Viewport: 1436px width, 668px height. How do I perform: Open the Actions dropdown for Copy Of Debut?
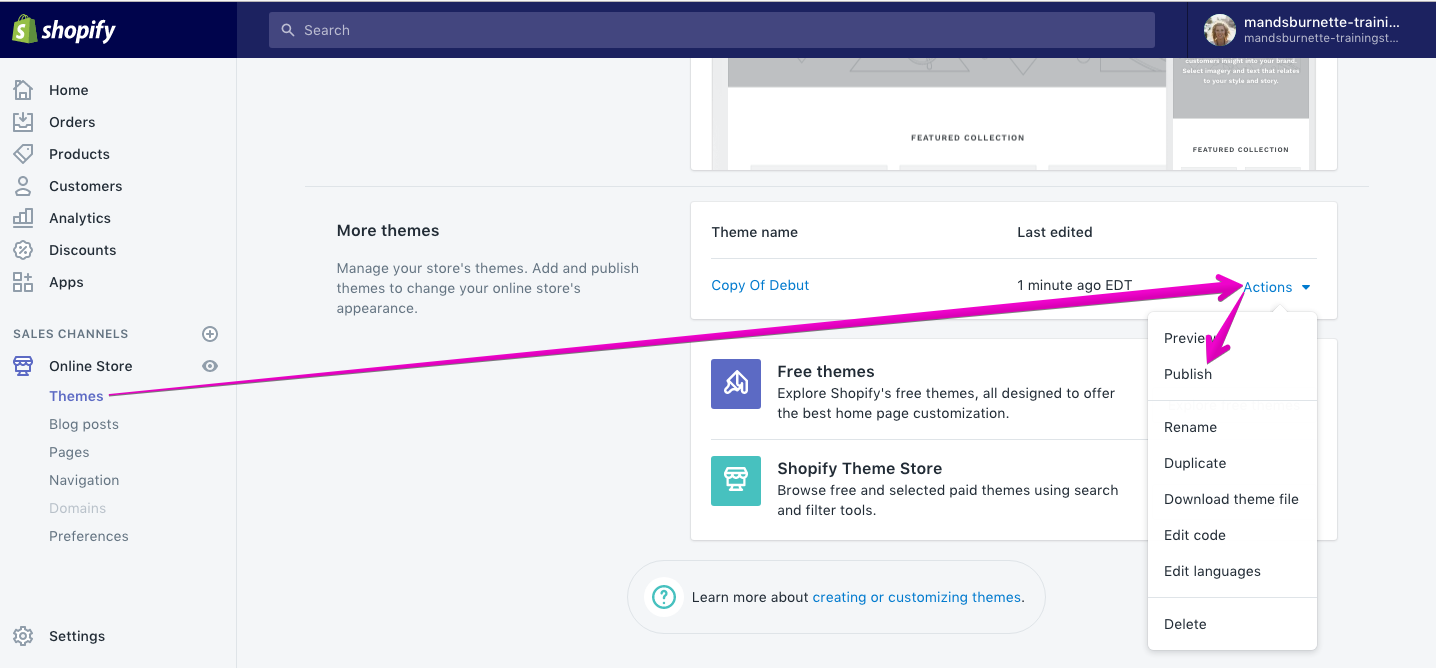[1277, 287]
